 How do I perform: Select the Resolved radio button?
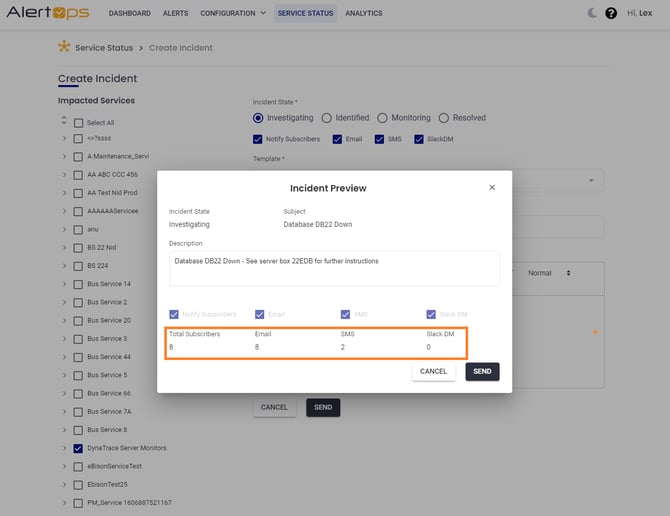click(x=443, y=118)
